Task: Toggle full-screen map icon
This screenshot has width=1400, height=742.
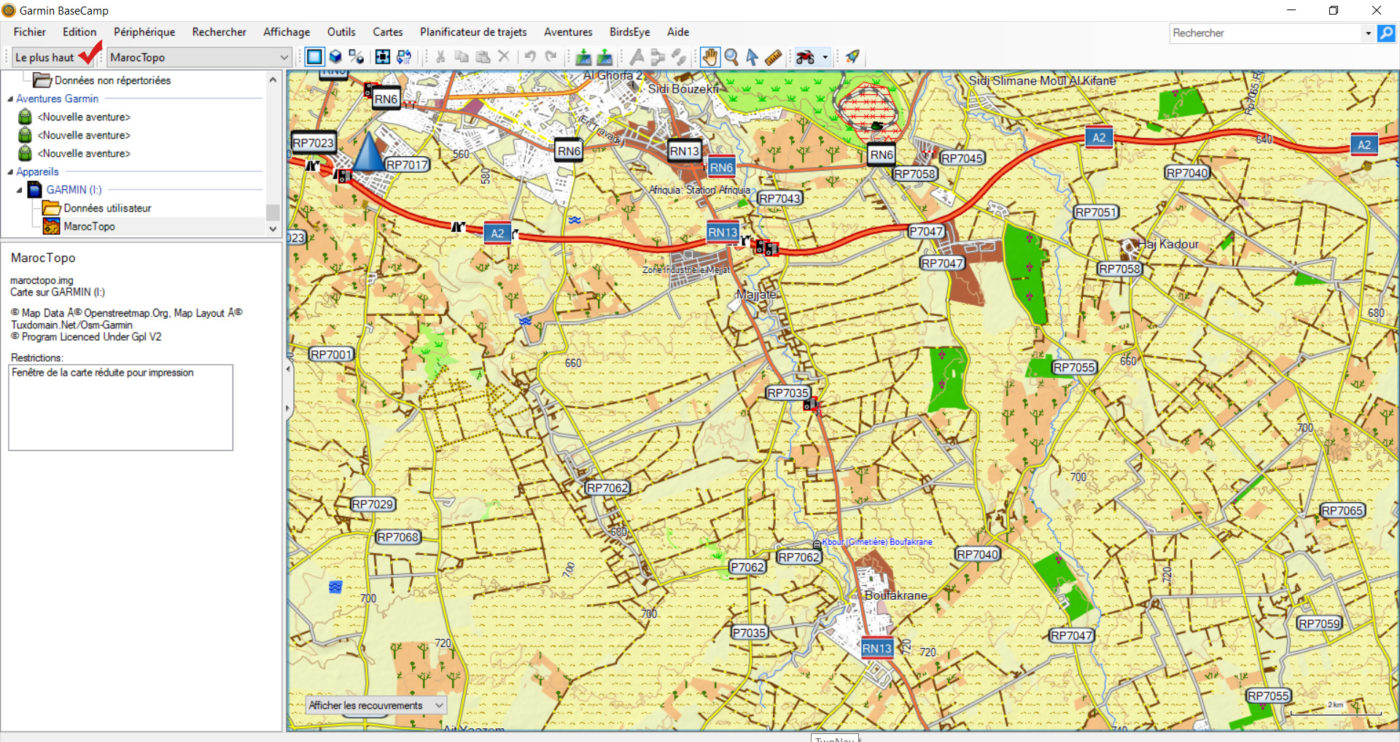Action: coord(382,57)
